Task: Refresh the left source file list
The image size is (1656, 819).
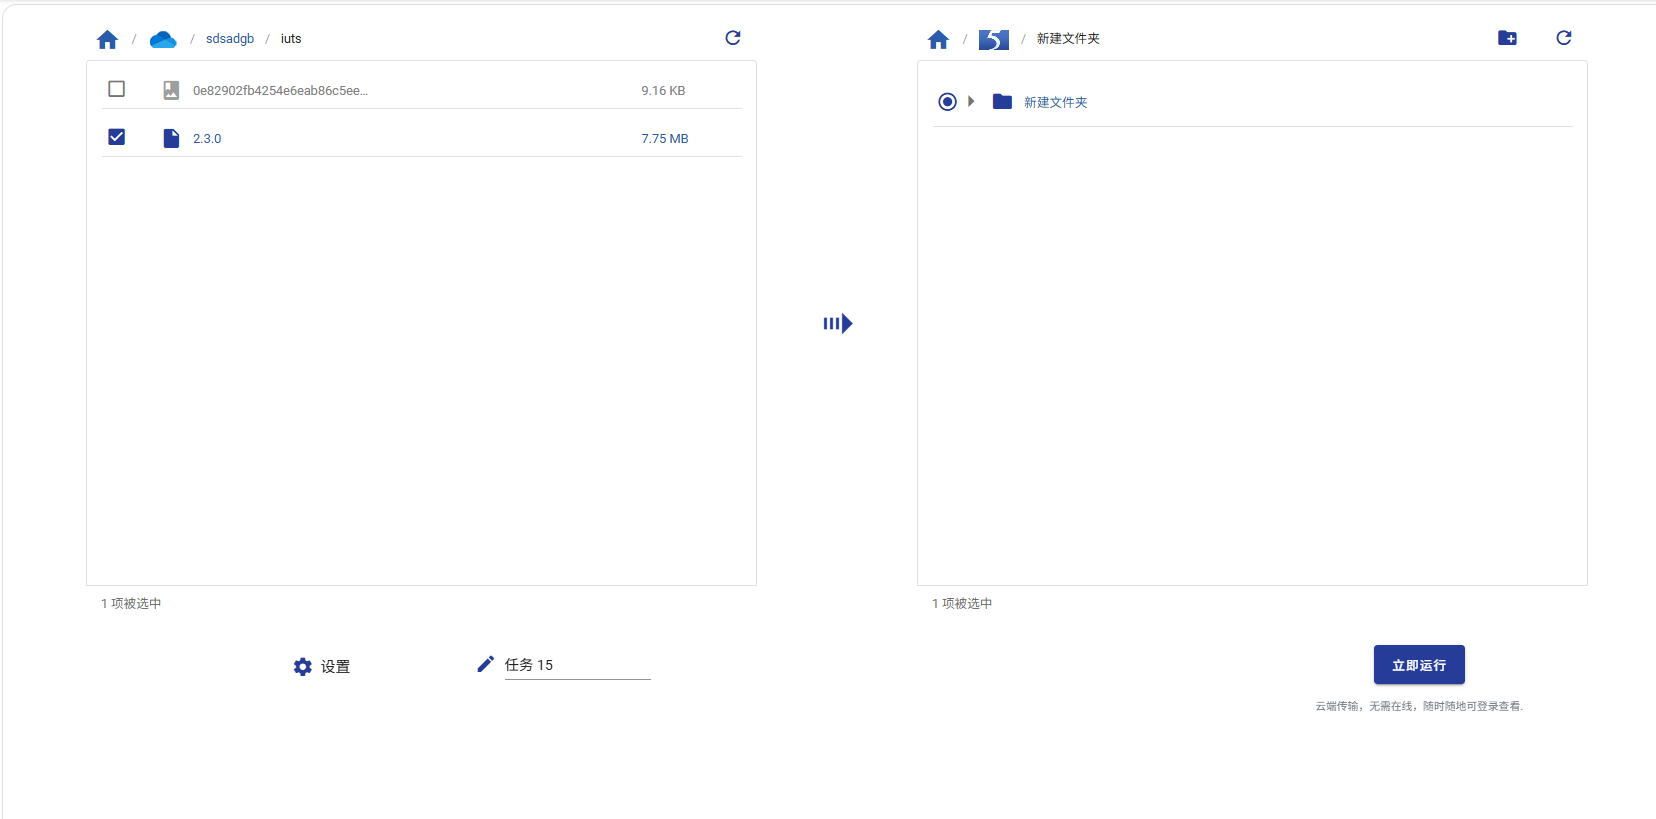Action: click(733, 38)
